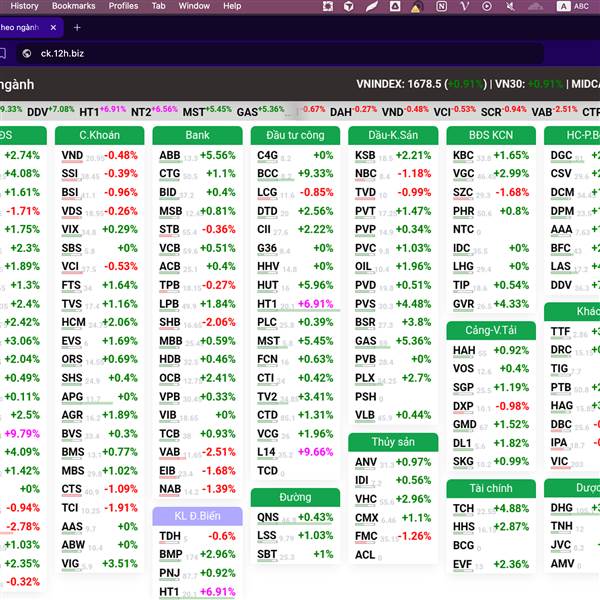Image resolution: width=600 pixels, height=600 pixels.
Task: Click the muted speaker menu bar icon
Action: (510, 6)
